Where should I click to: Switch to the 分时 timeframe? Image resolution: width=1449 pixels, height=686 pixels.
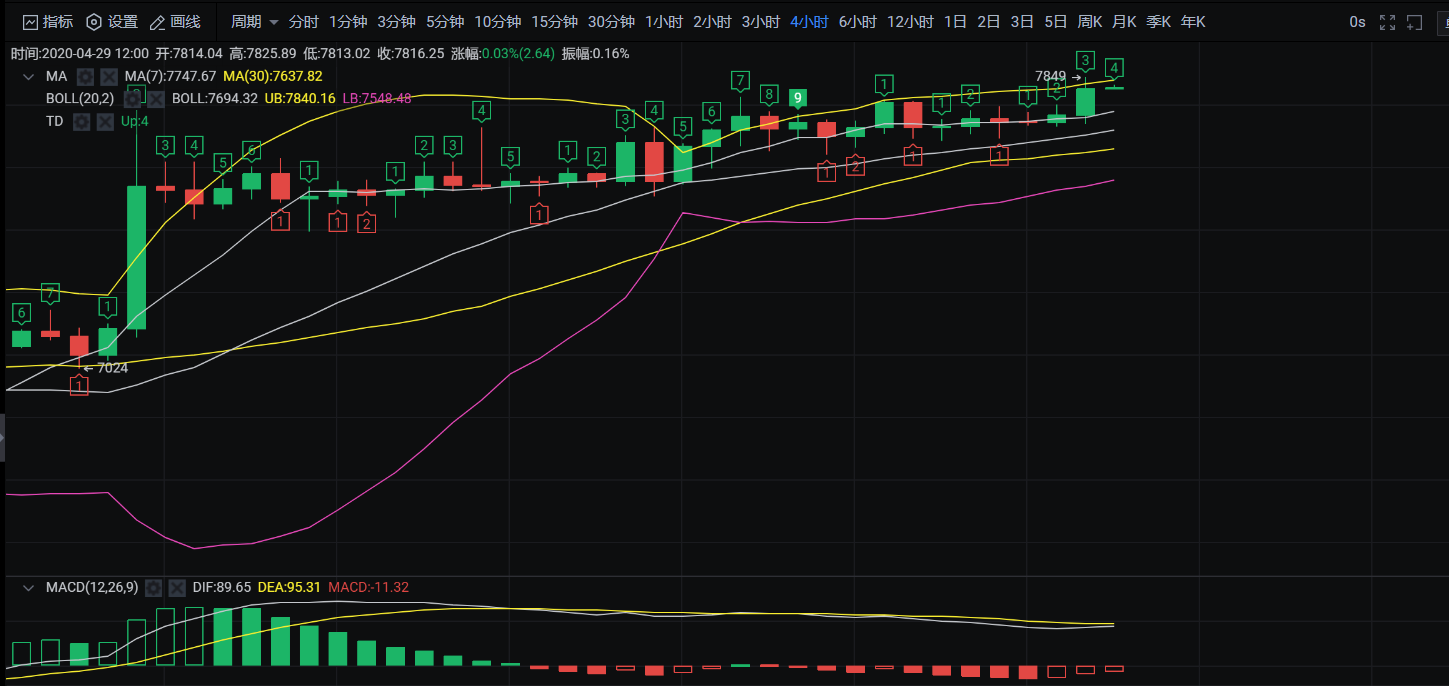pos(304,22)
